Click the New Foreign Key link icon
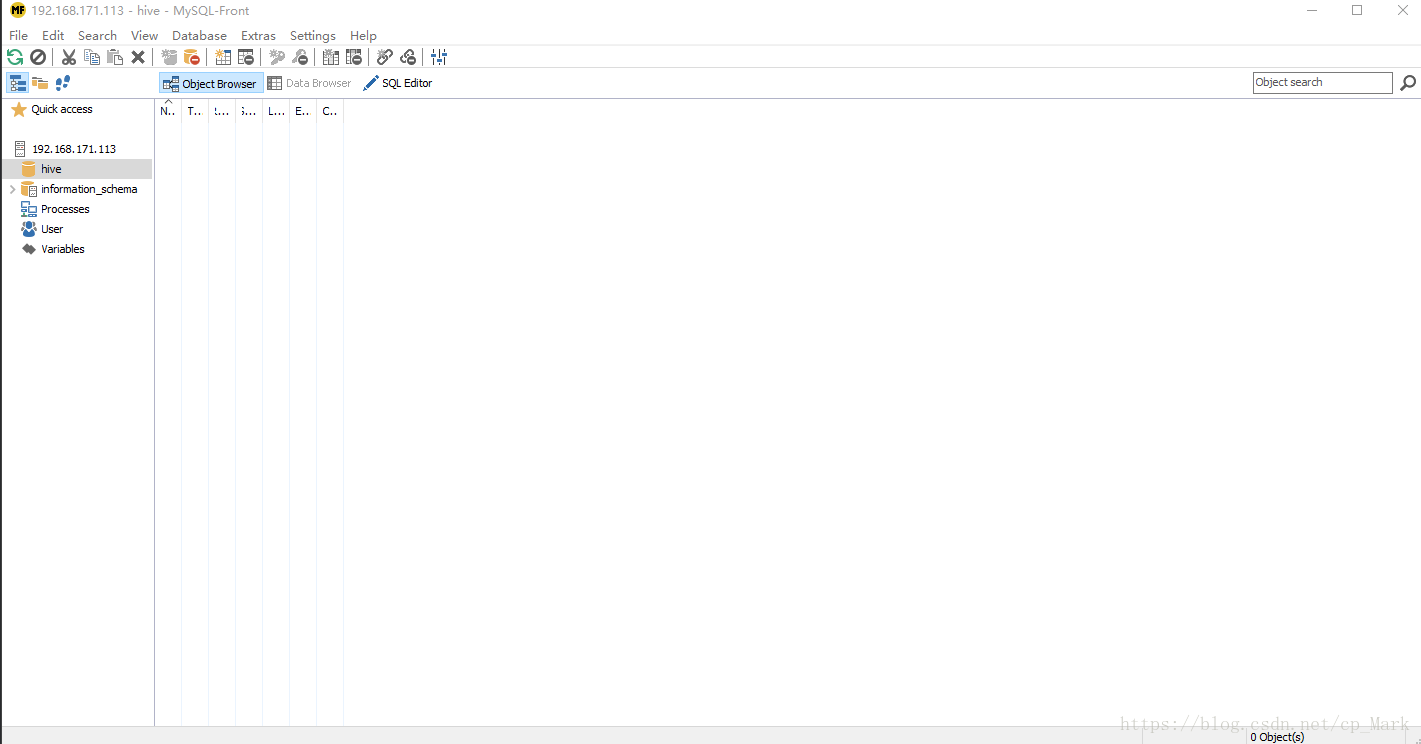This screenshot has width=1421, height=744. (385, 58)
